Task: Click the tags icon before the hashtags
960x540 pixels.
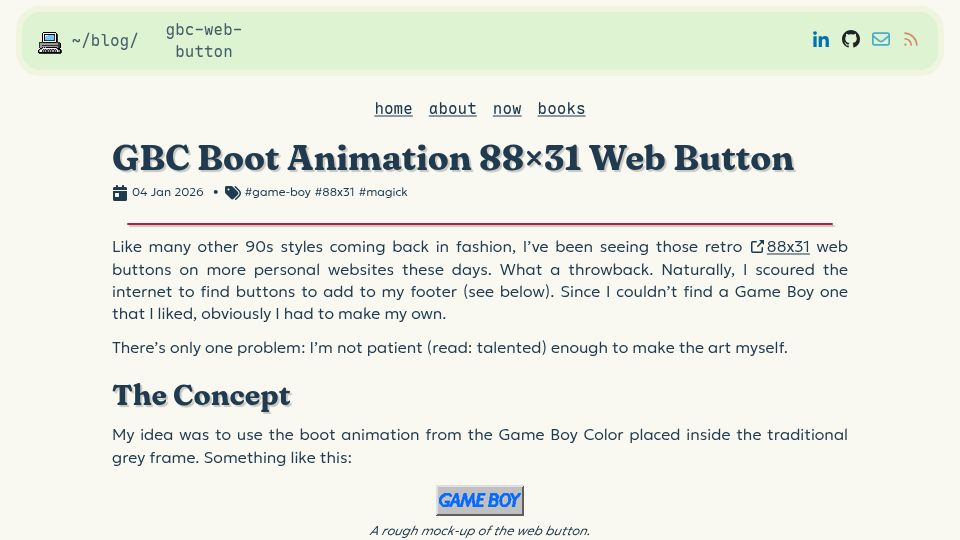Action: tap(233, 193)
